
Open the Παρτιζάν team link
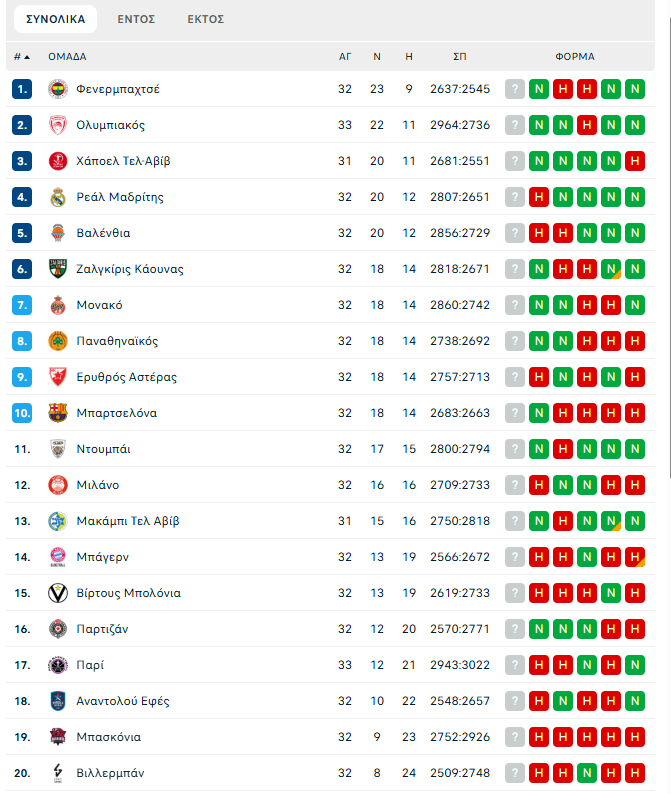tap(102, 629)
